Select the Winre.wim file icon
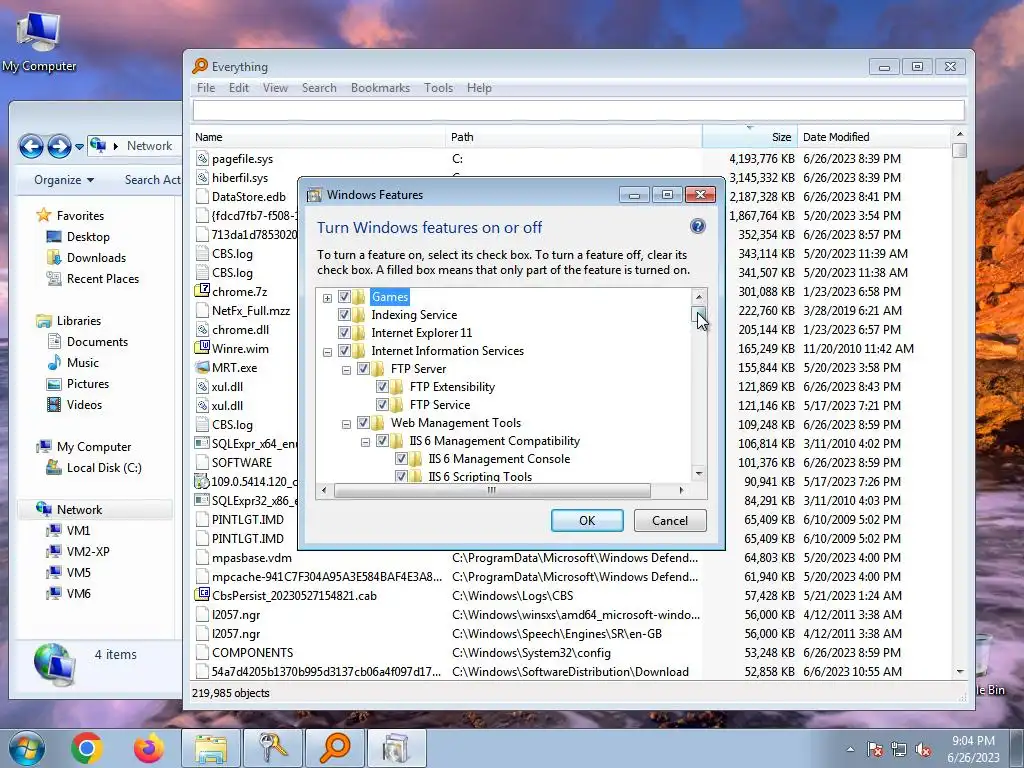This screenshot has width=1024, height=768. click(202, 347)
